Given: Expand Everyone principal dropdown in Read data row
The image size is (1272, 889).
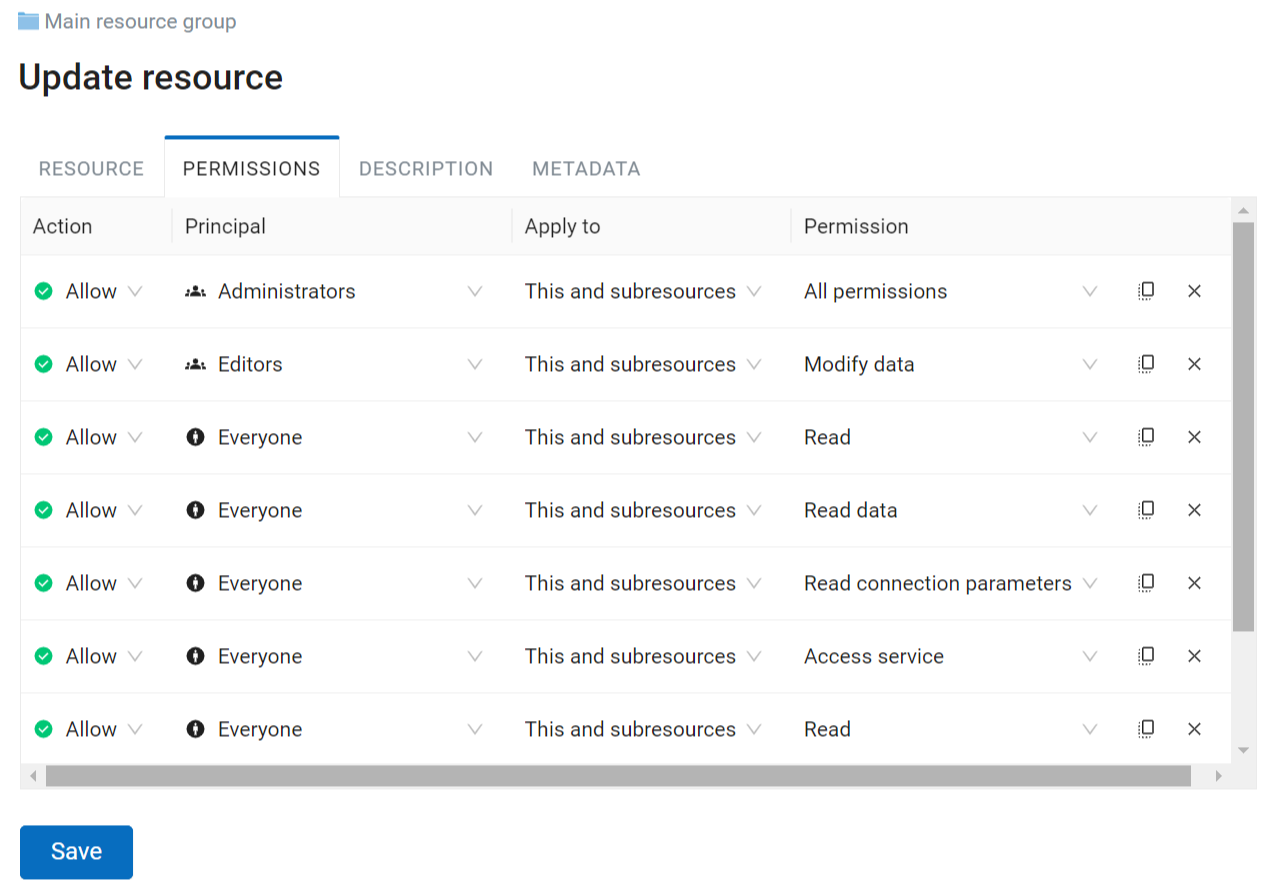Looking at the screenshot, I should (475, 510).
